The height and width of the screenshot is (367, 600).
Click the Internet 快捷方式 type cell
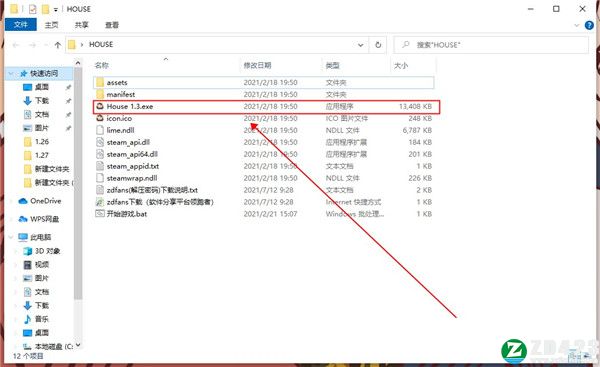coord(354,202)
